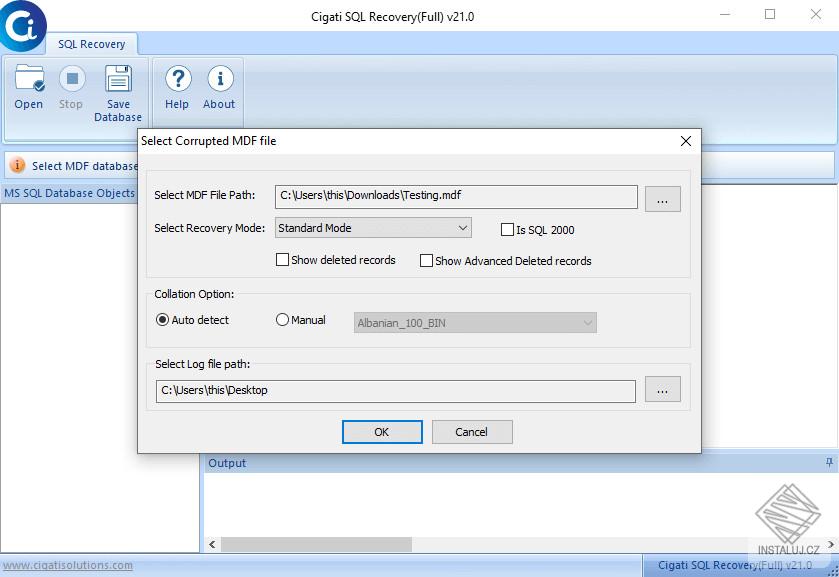Enable the Is SQL 2000 checkbox

click(507, 230)
